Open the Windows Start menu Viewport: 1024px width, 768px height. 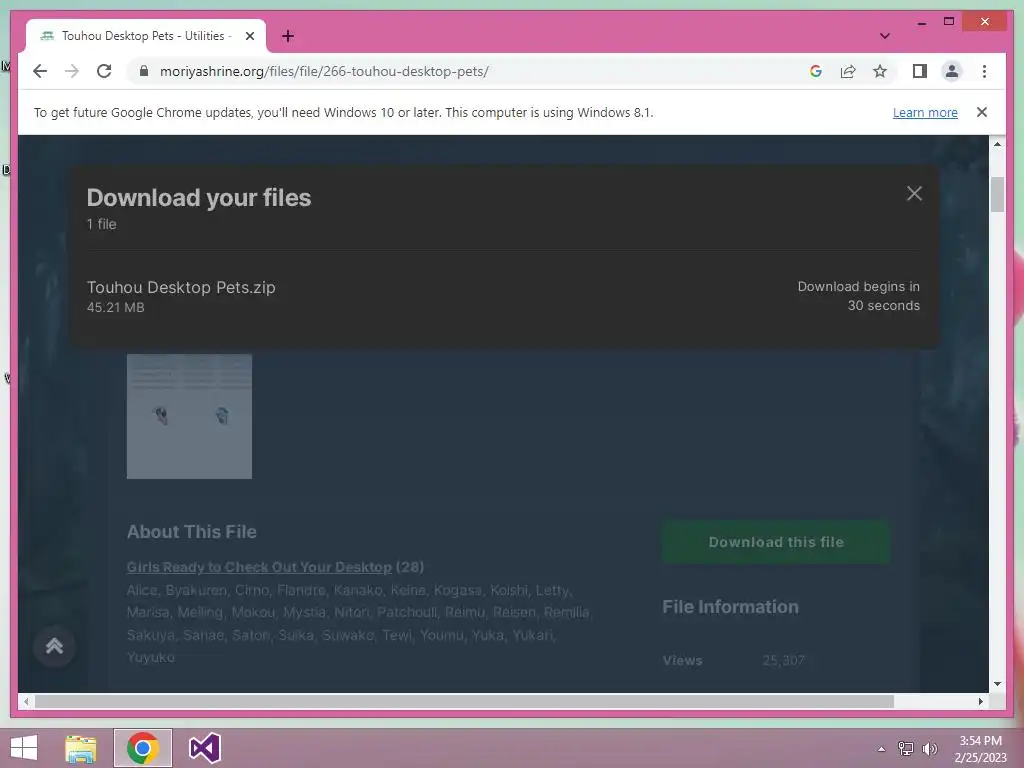(x=24, y=748)
